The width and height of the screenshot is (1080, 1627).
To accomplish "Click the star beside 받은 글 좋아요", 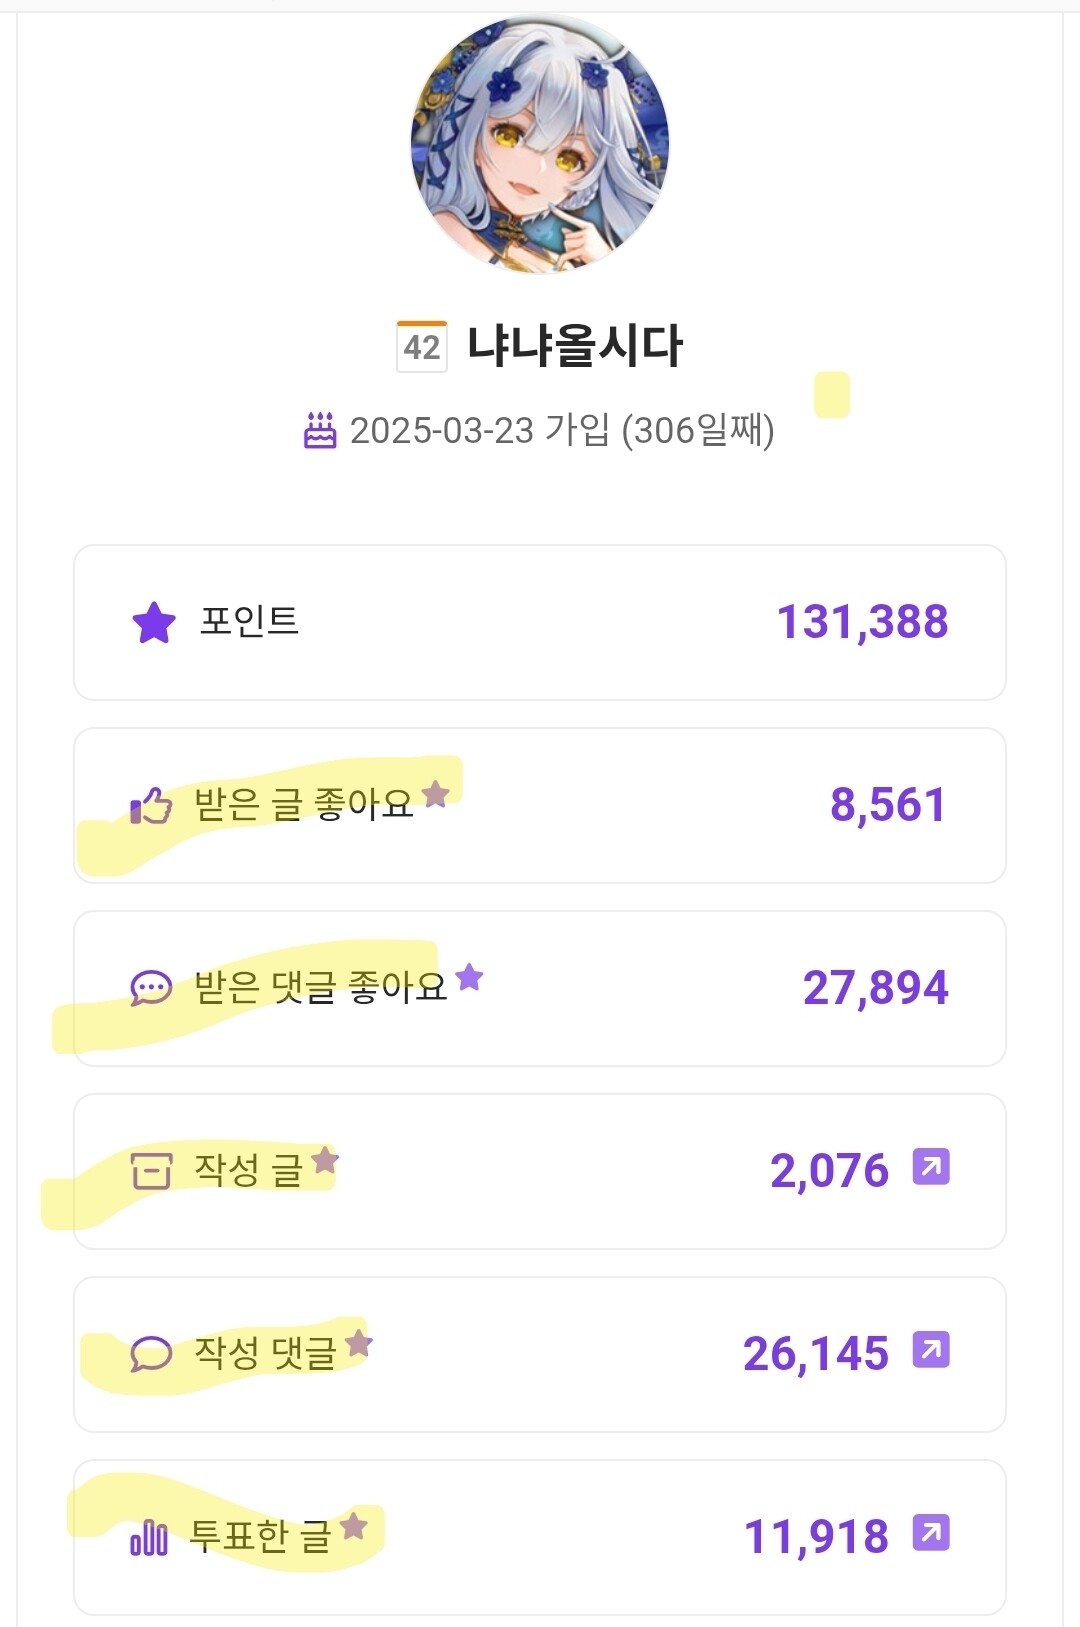I will tap(435, 794).
